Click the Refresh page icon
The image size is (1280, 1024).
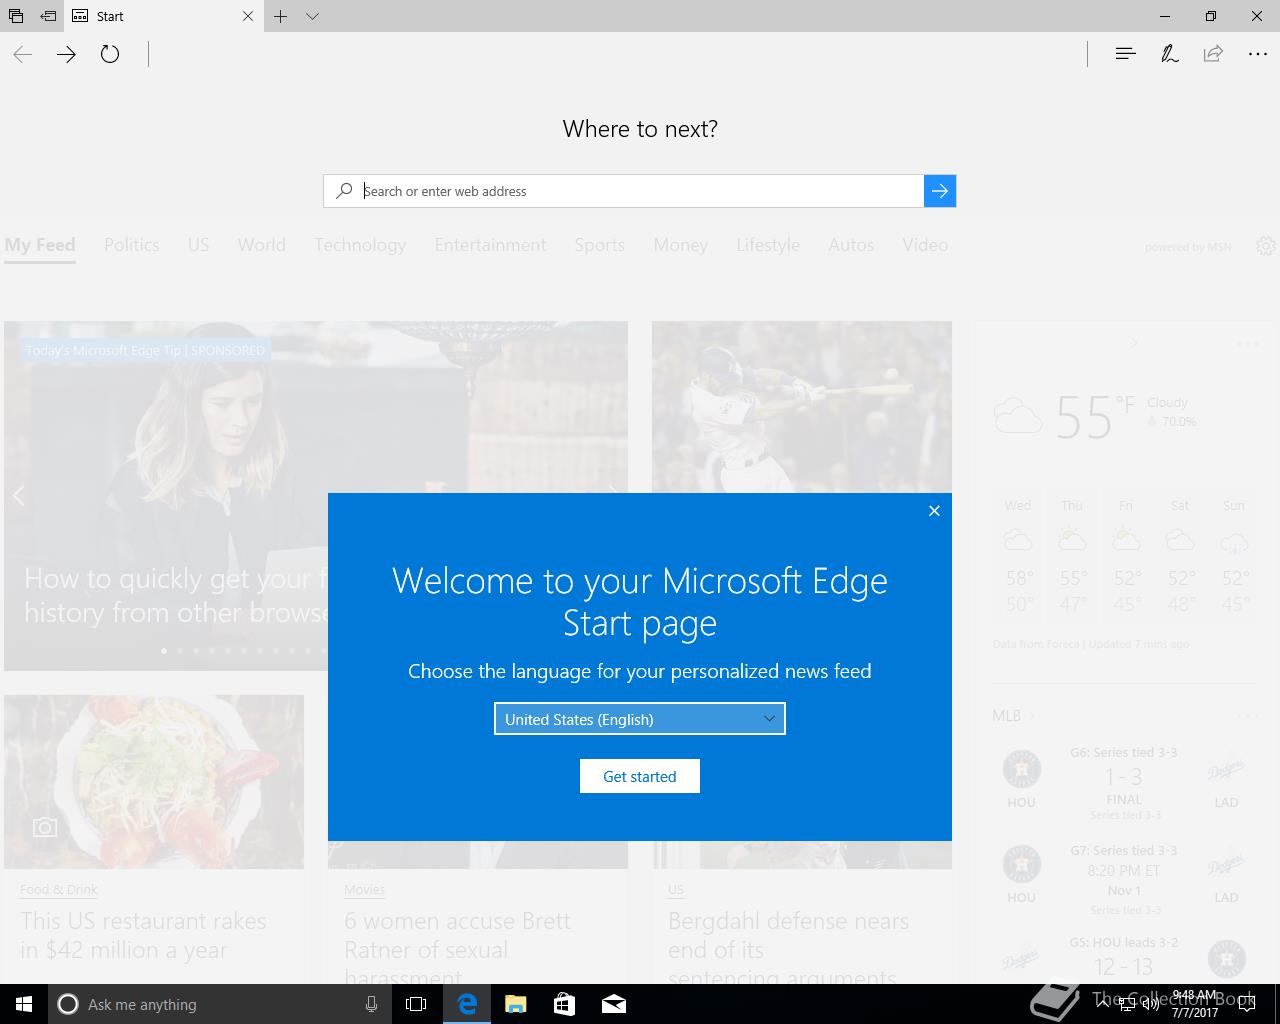coord(110,54)
